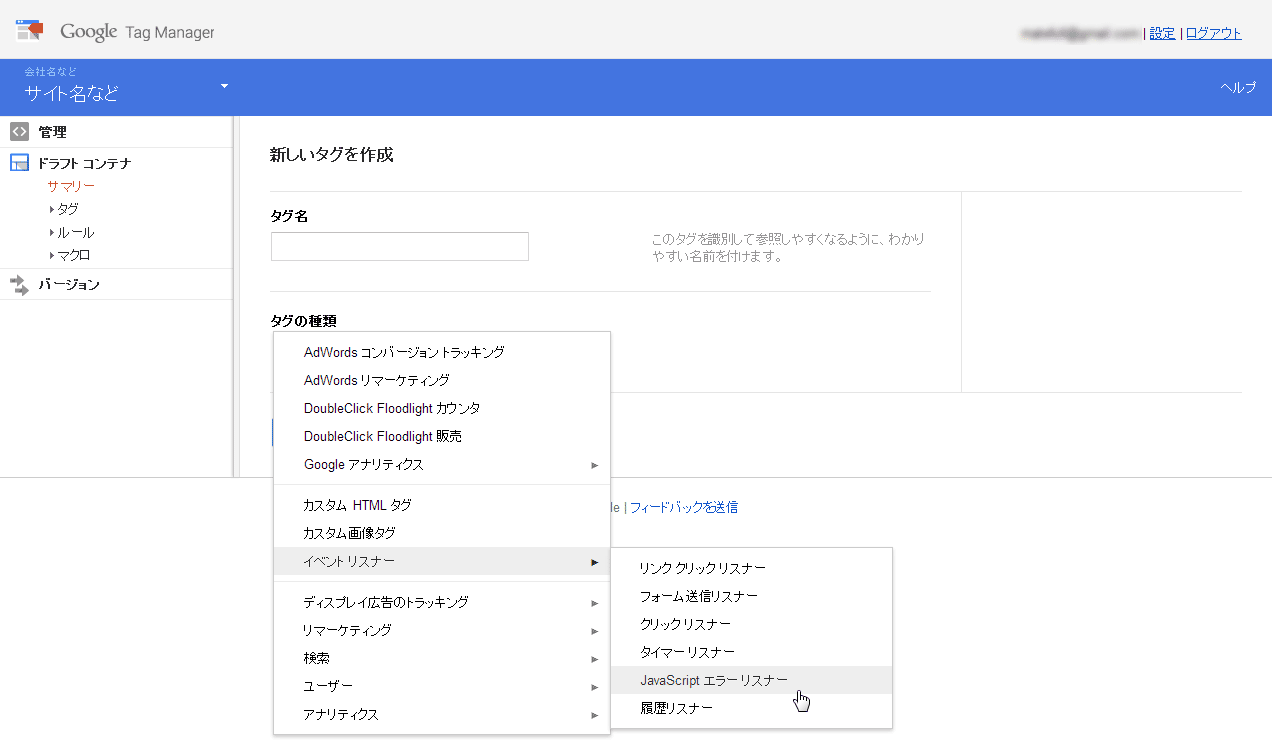Open the サマリー link in sidebar
Viewport: 1272px width, 746px height.
point(71,186)
